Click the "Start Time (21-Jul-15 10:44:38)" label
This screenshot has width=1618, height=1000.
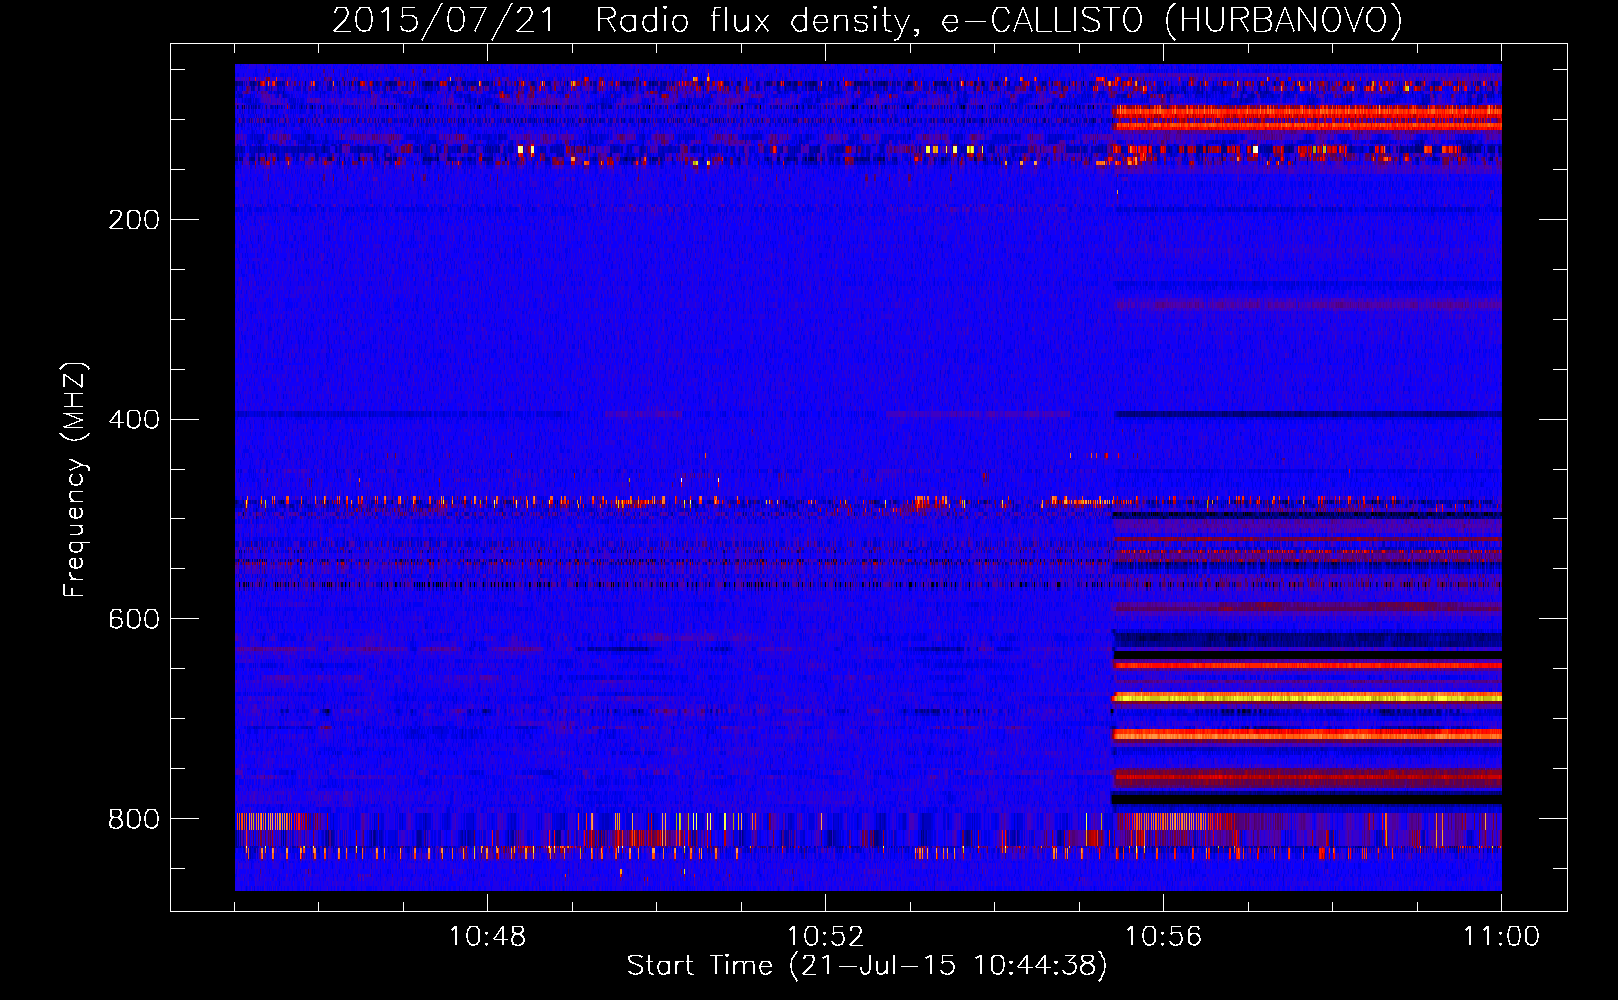(867, 966)
